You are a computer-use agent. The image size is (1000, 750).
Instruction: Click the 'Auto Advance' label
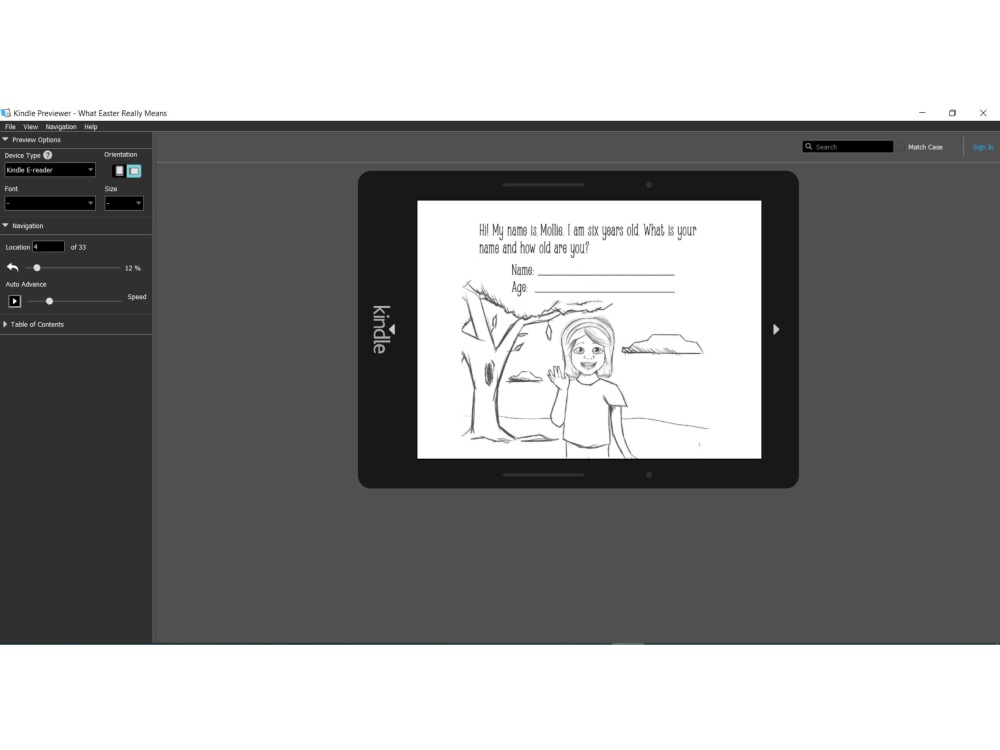(26, 284)
